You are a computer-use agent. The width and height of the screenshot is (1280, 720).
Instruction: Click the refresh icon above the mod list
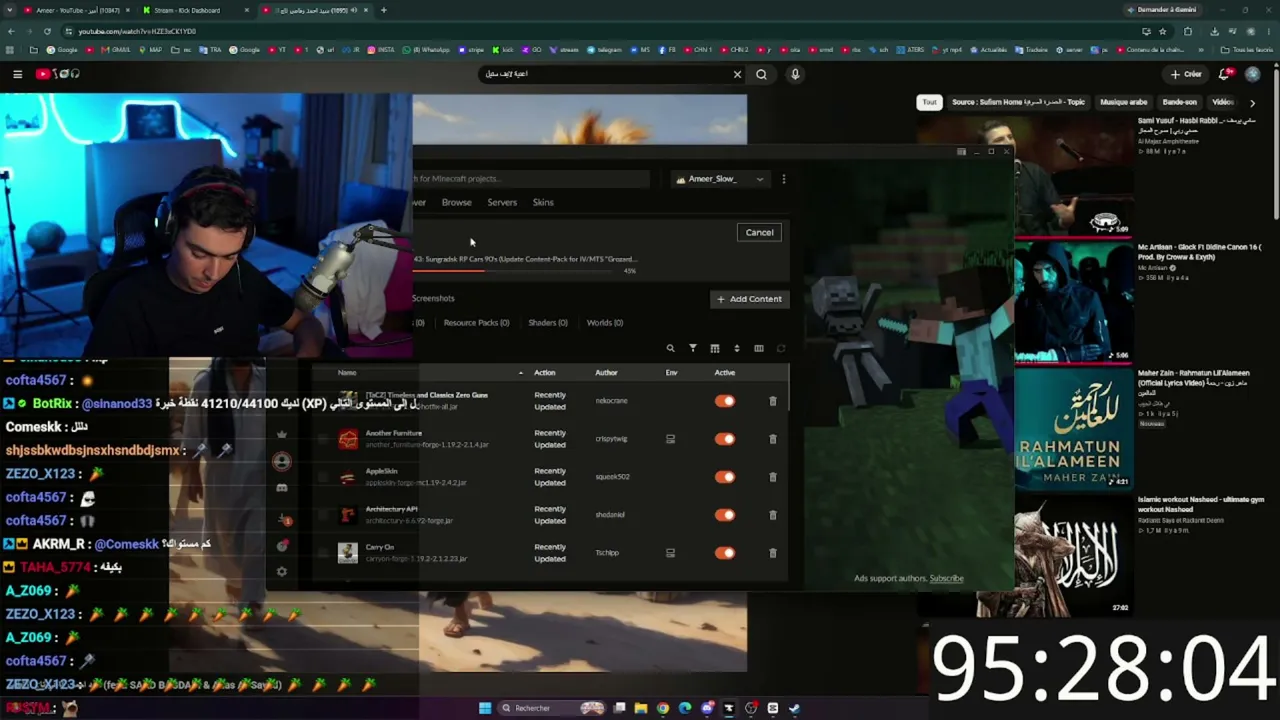[x=781, y=349]
